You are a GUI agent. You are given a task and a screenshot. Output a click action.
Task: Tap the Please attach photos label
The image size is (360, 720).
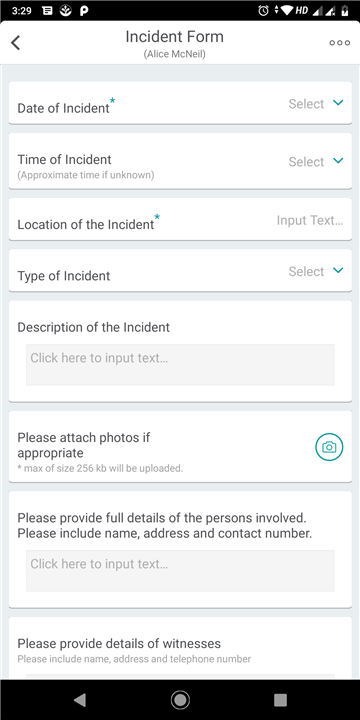tap(84, 445)
